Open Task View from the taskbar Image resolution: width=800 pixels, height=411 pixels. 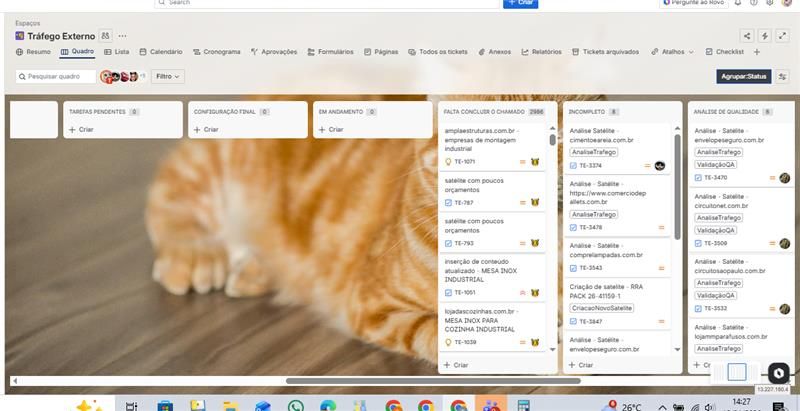(x=132, y=406)
